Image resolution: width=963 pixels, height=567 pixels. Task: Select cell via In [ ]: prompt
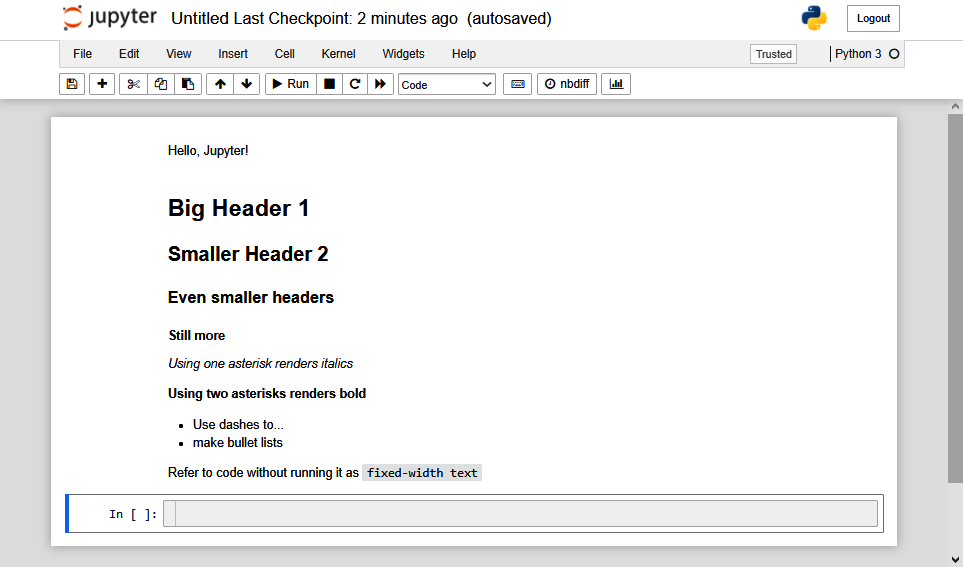click(133, 514)
